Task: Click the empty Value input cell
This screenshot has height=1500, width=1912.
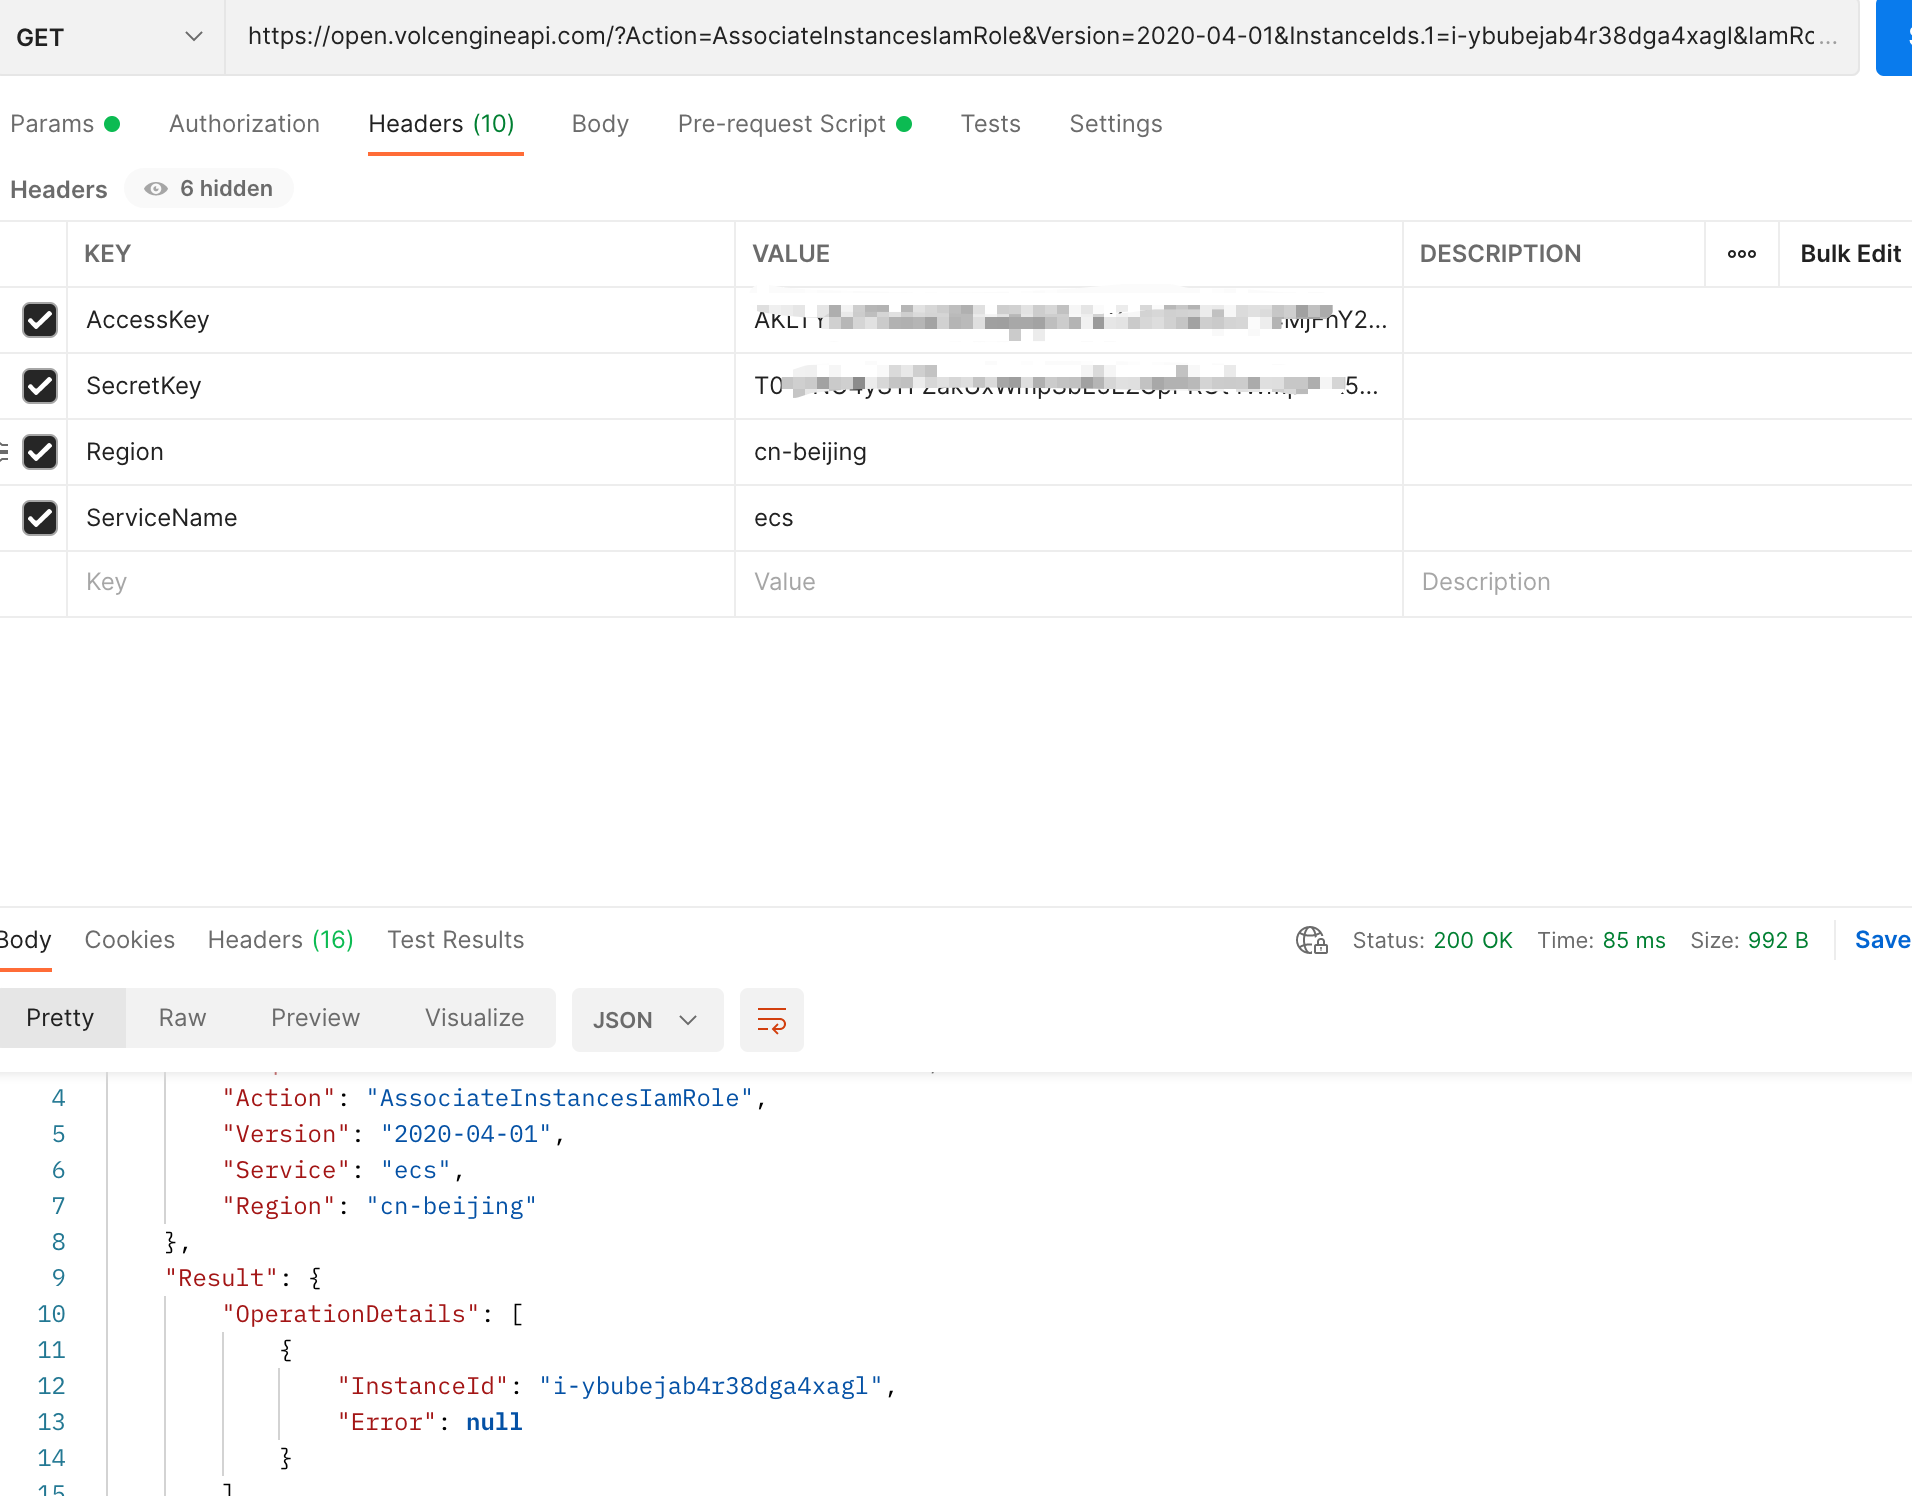Action: 1068,583
